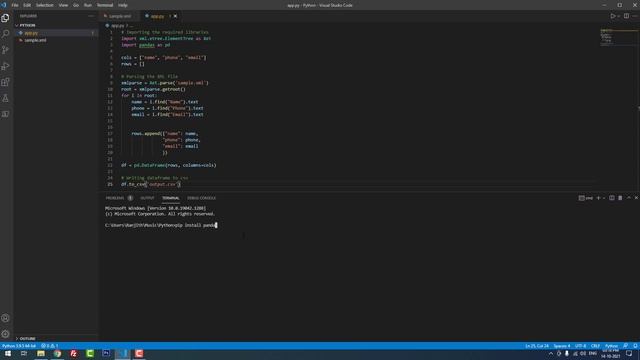Change indentation via Spaces: 4
Viewport: 640px width, 360px height.
562,346
